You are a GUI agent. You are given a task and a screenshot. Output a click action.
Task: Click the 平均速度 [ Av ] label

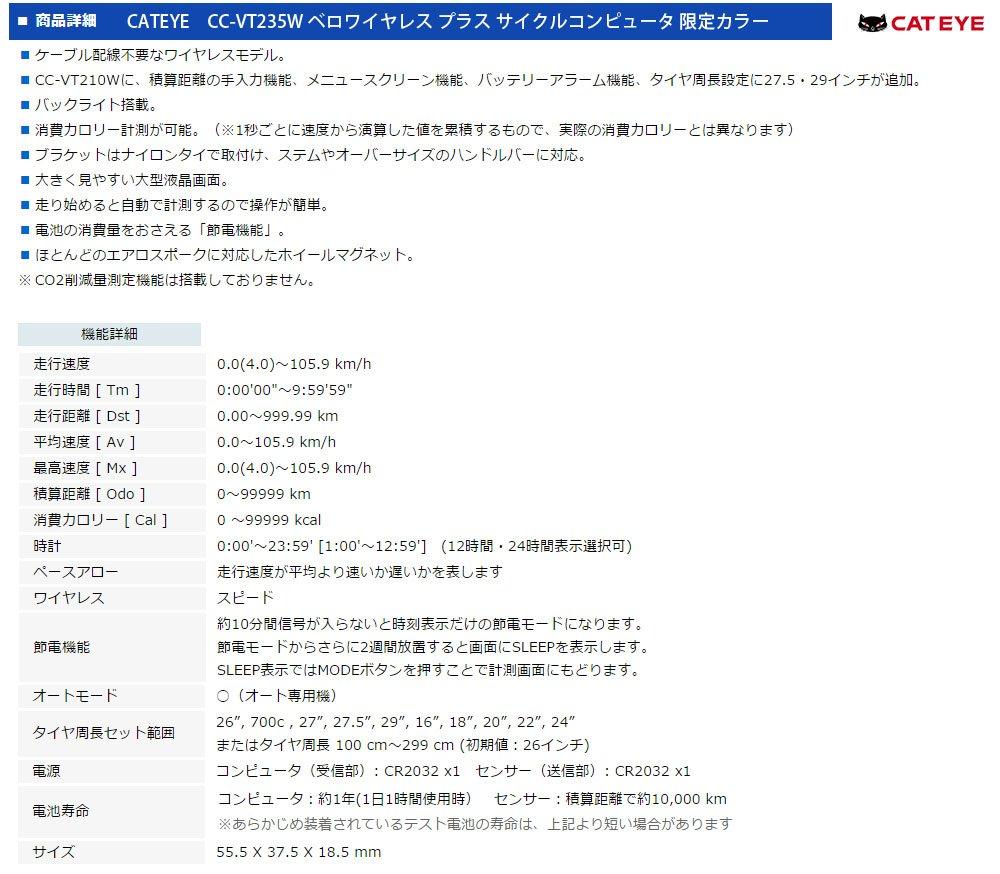84,442
